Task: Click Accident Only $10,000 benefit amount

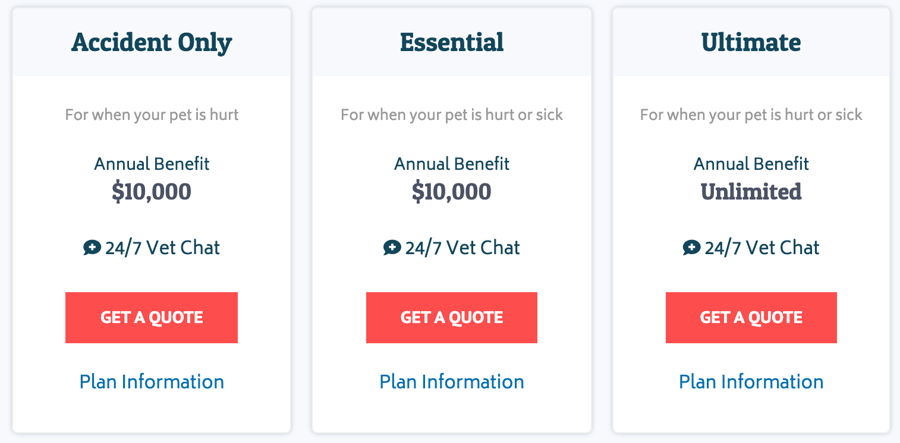Action: pyautogui.click(x=151, y=192)
